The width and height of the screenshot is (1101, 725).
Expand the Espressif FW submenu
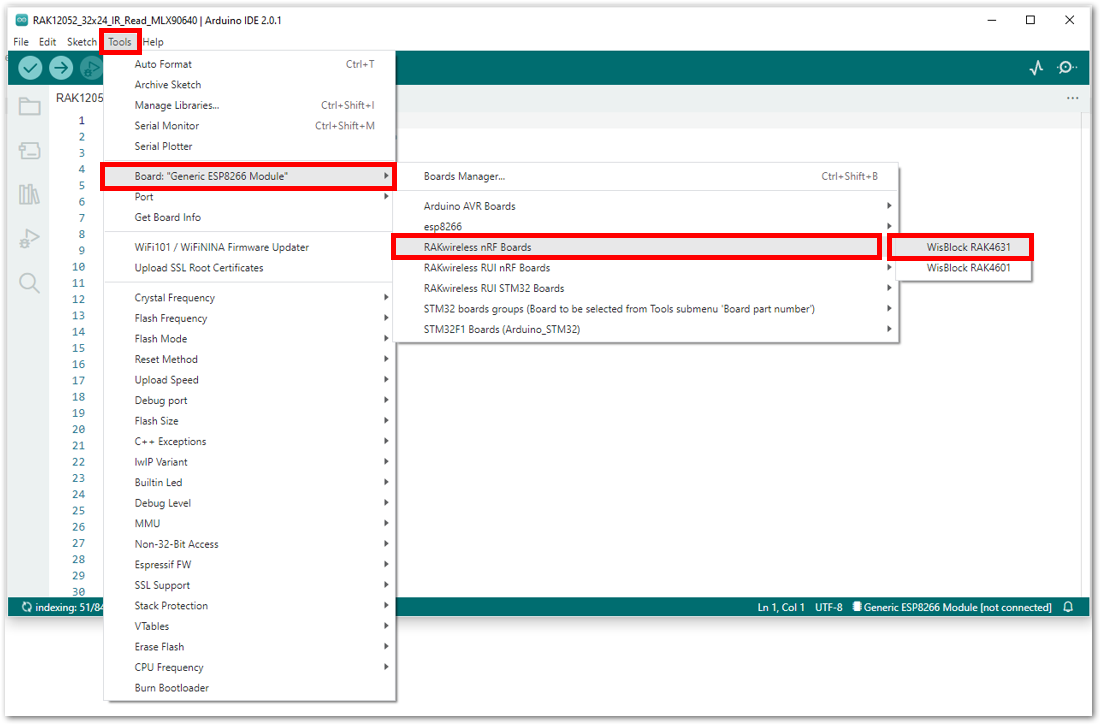point(250,564)
